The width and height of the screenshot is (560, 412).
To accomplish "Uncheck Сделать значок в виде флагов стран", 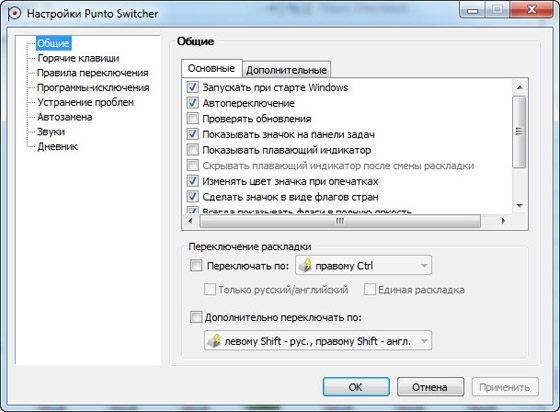I will pos(192,196).
